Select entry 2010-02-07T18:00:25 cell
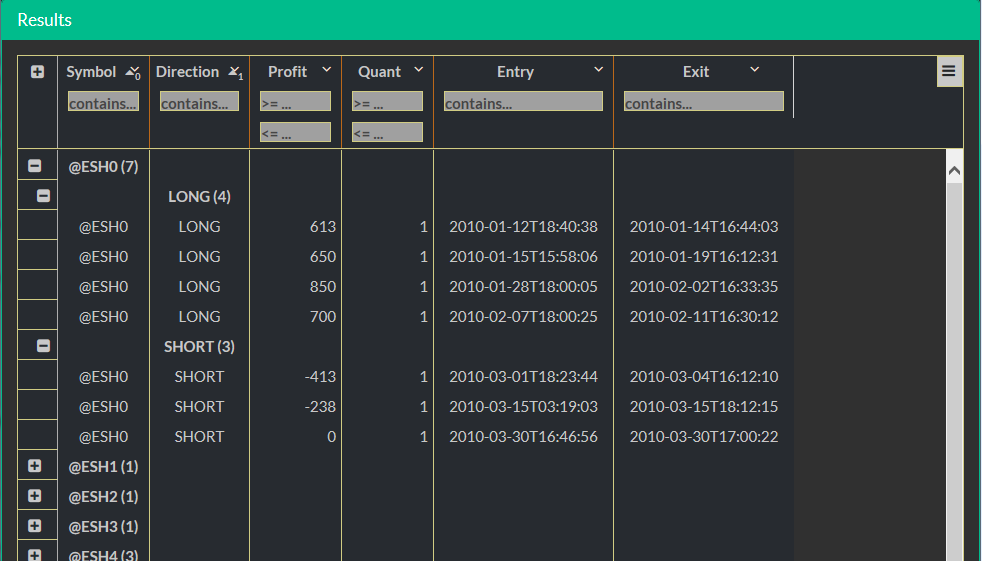This screenshot has width=982, height=561. coord(524,317)
